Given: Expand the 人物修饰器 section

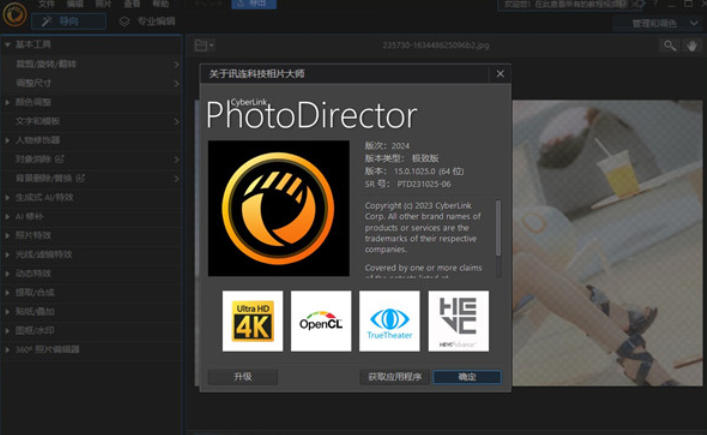Looking at the screenshot, I should [x=92, y=140].
